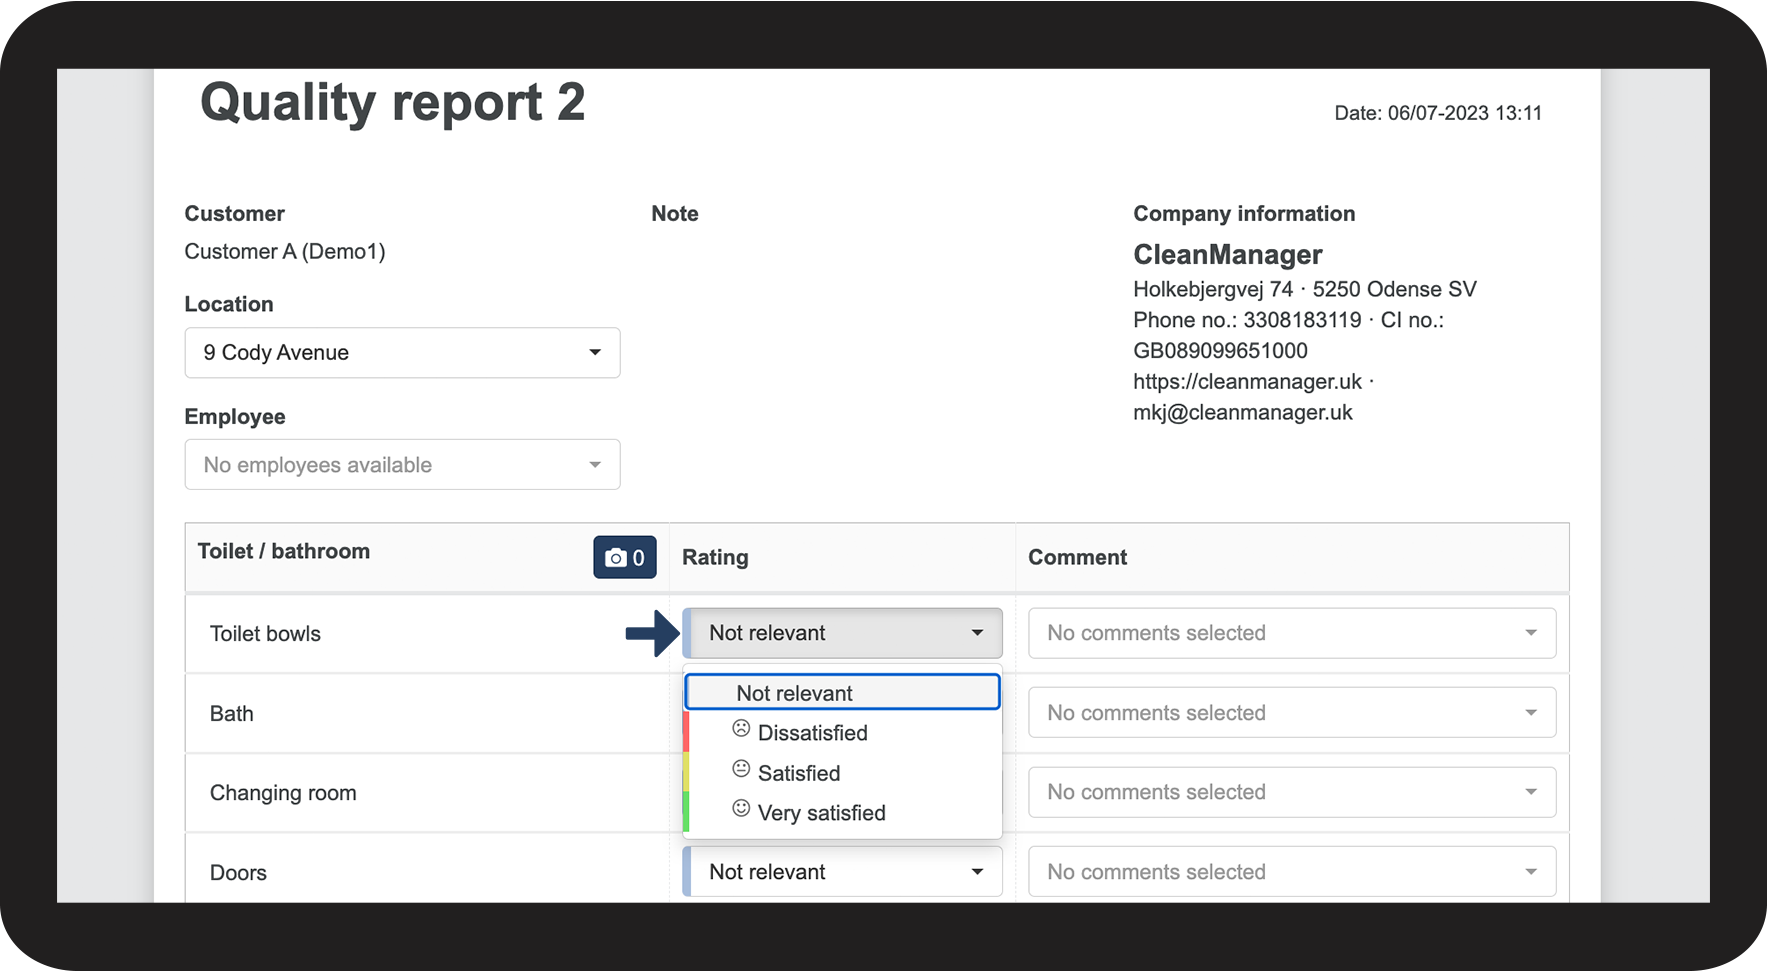1767x971 pixels.
Task: Click the Bath row label
Action: point(232,714)
